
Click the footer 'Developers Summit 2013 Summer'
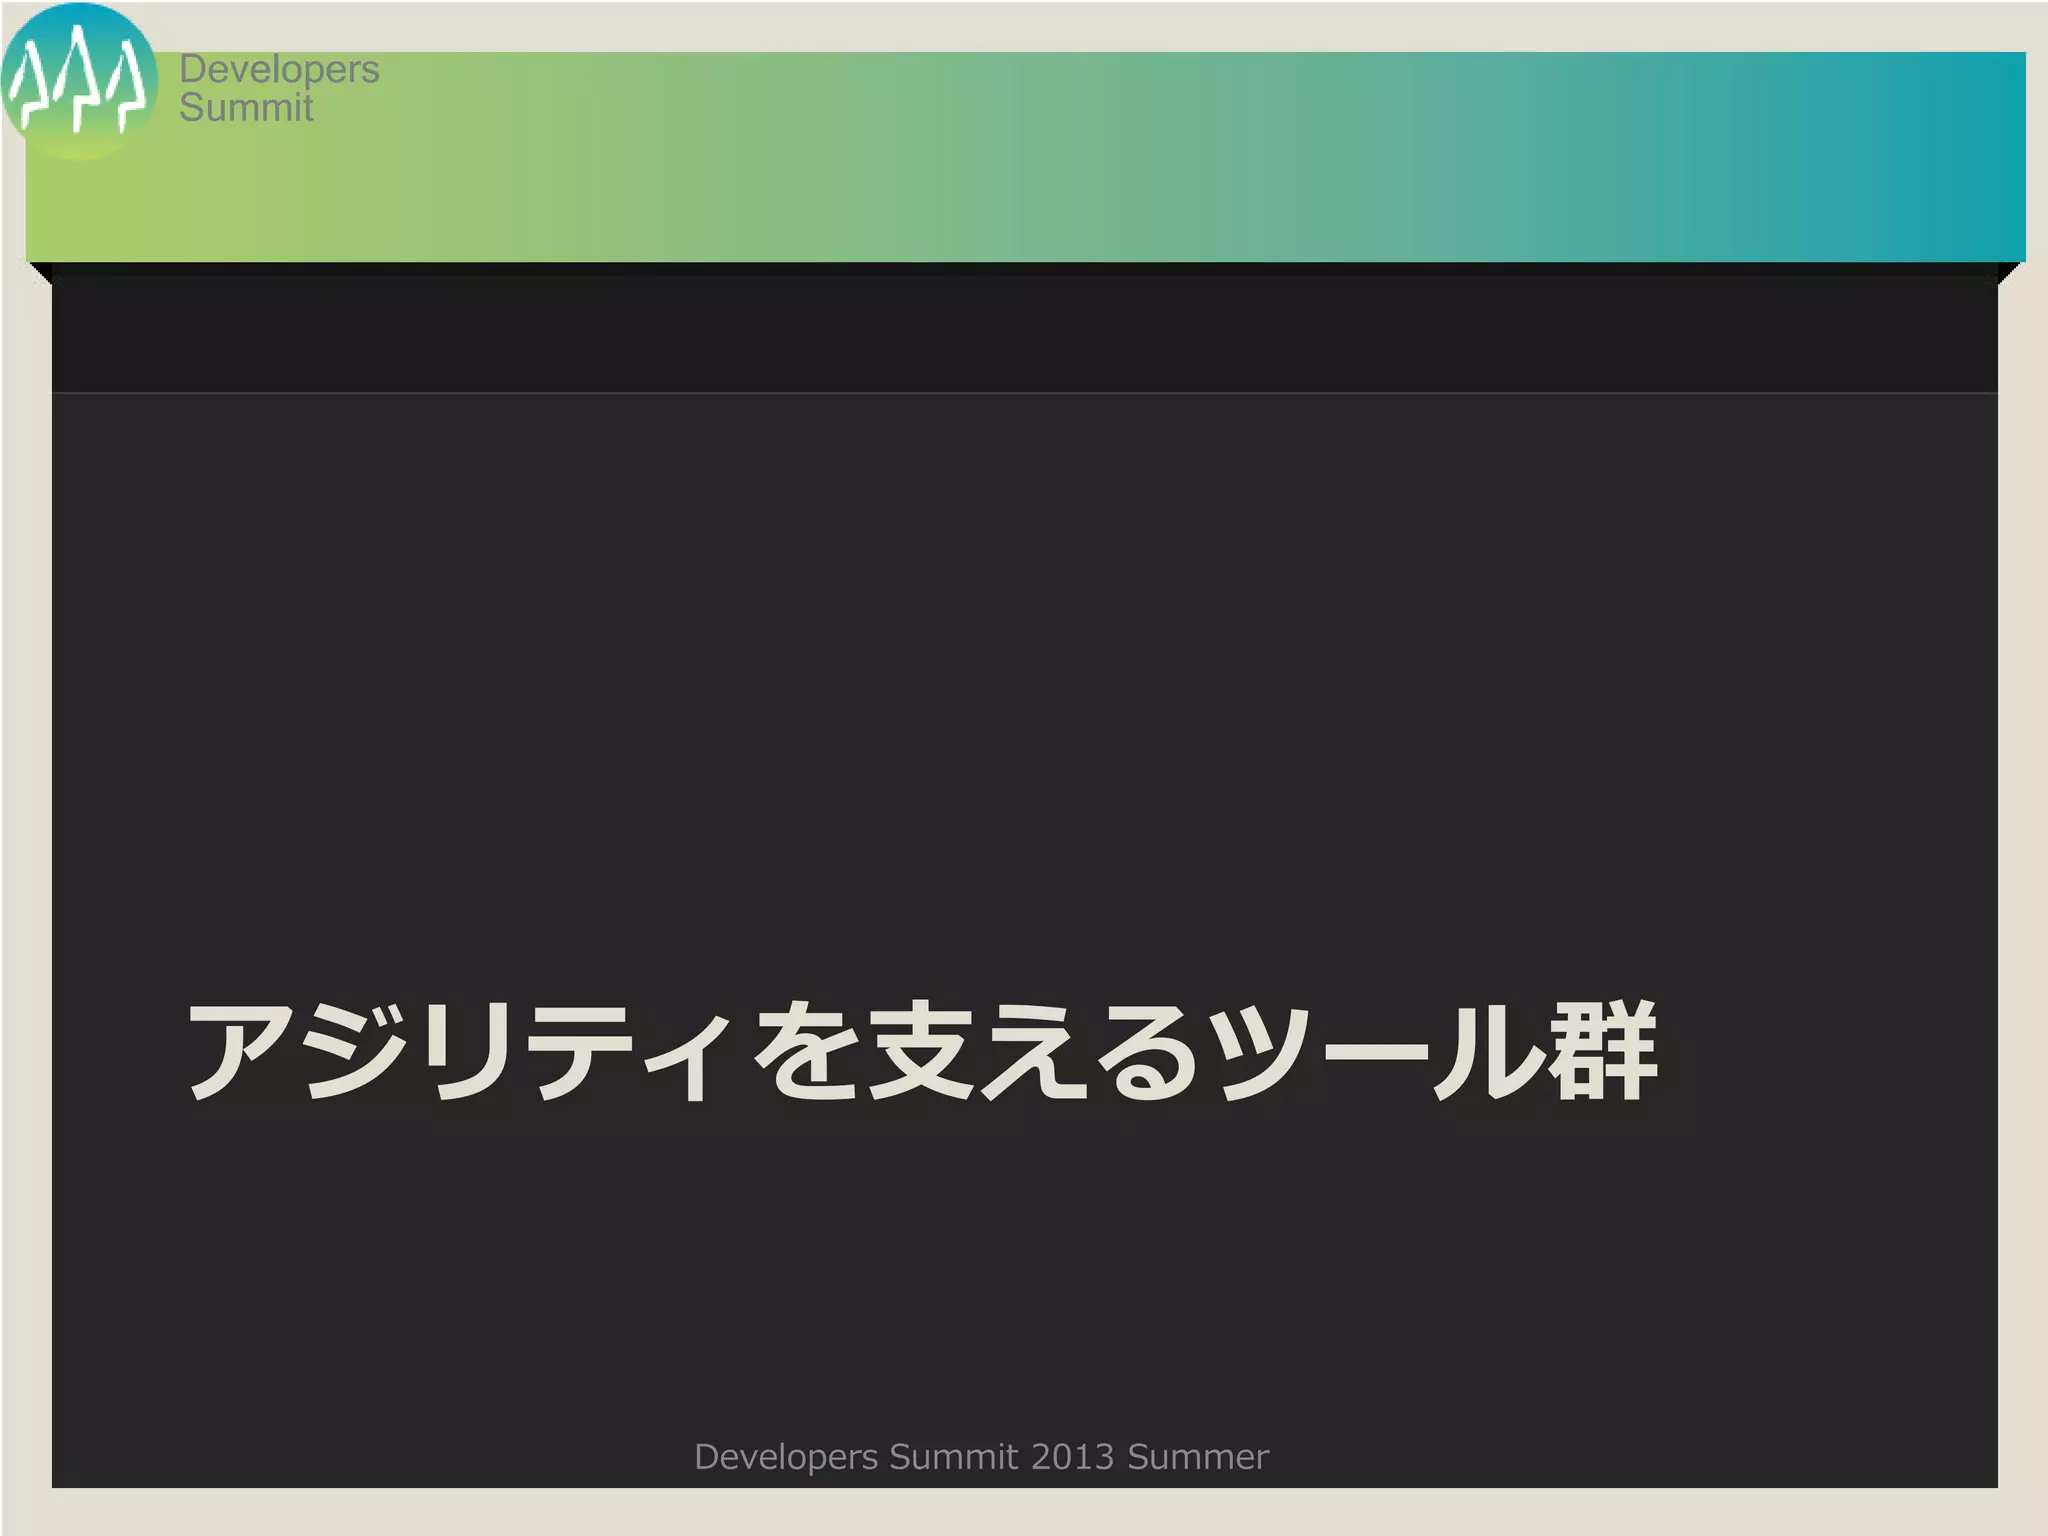[981, 1457]
